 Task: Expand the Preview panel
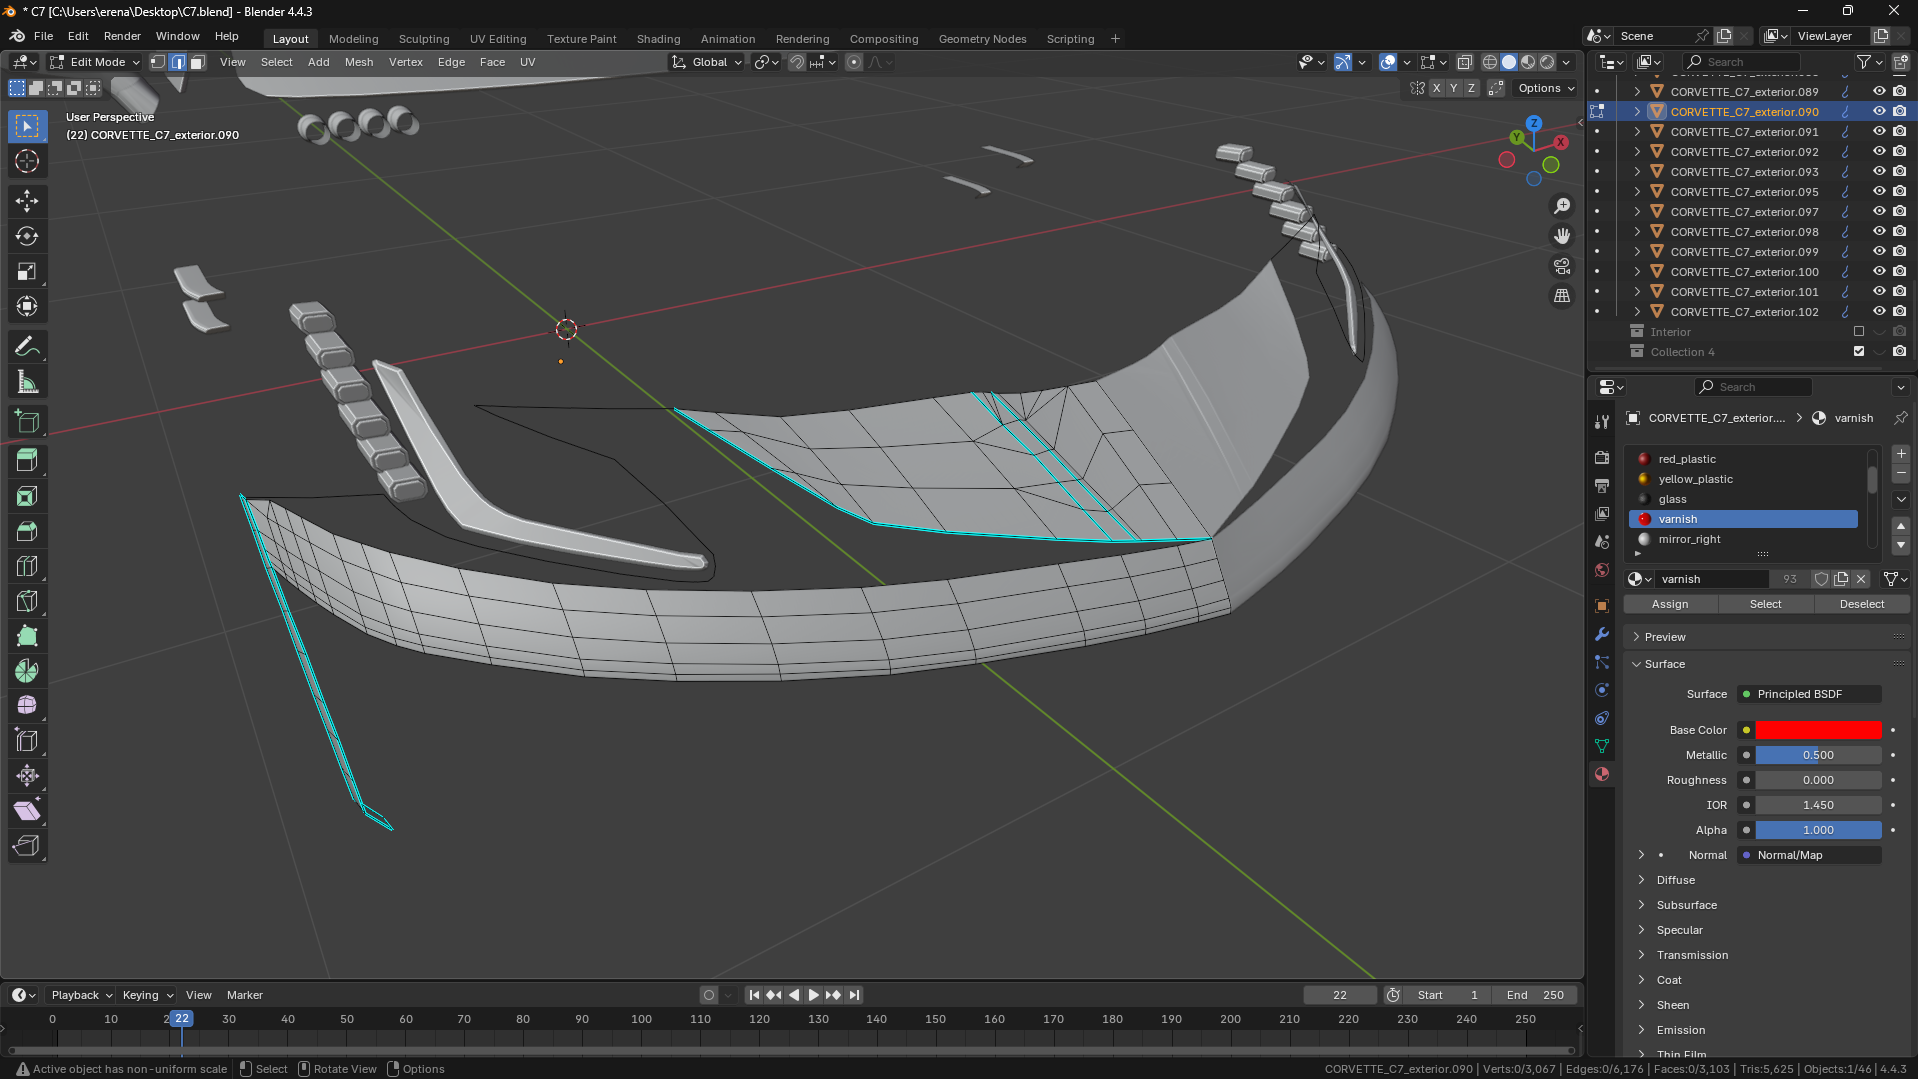(x=1665, y=637)
